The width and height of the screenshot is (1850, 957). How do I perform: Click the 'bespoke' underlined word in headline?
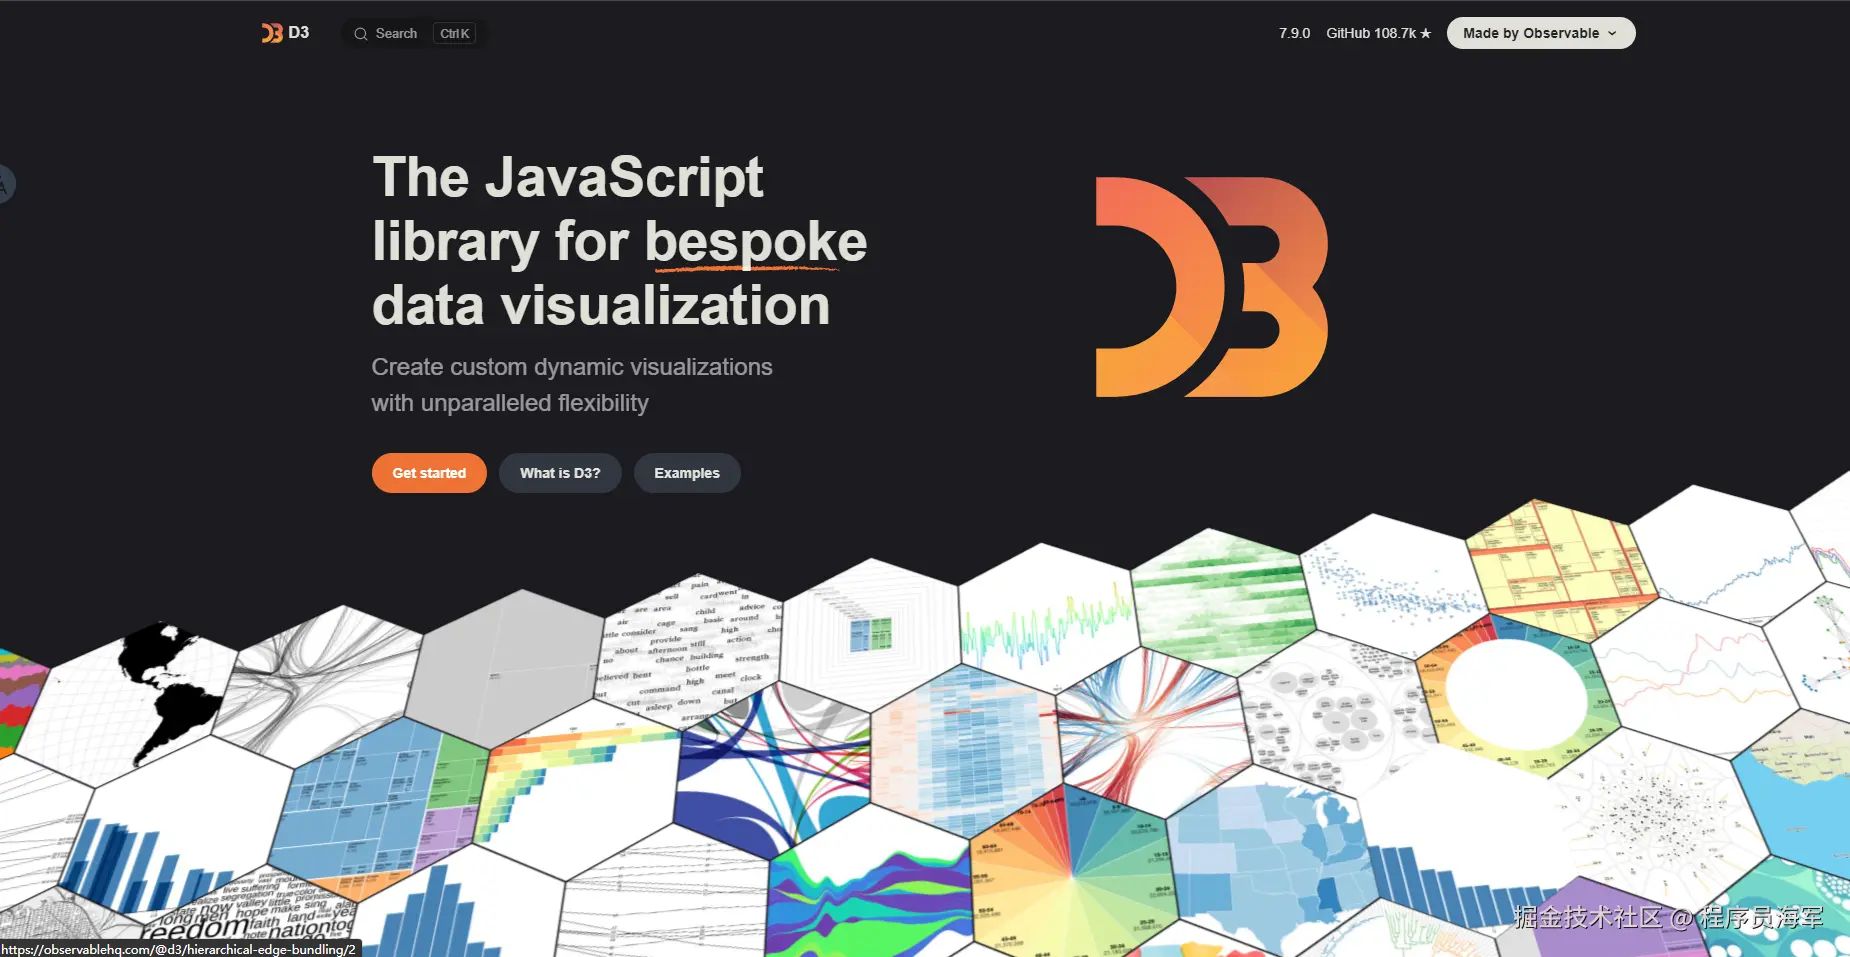(755, 242)
